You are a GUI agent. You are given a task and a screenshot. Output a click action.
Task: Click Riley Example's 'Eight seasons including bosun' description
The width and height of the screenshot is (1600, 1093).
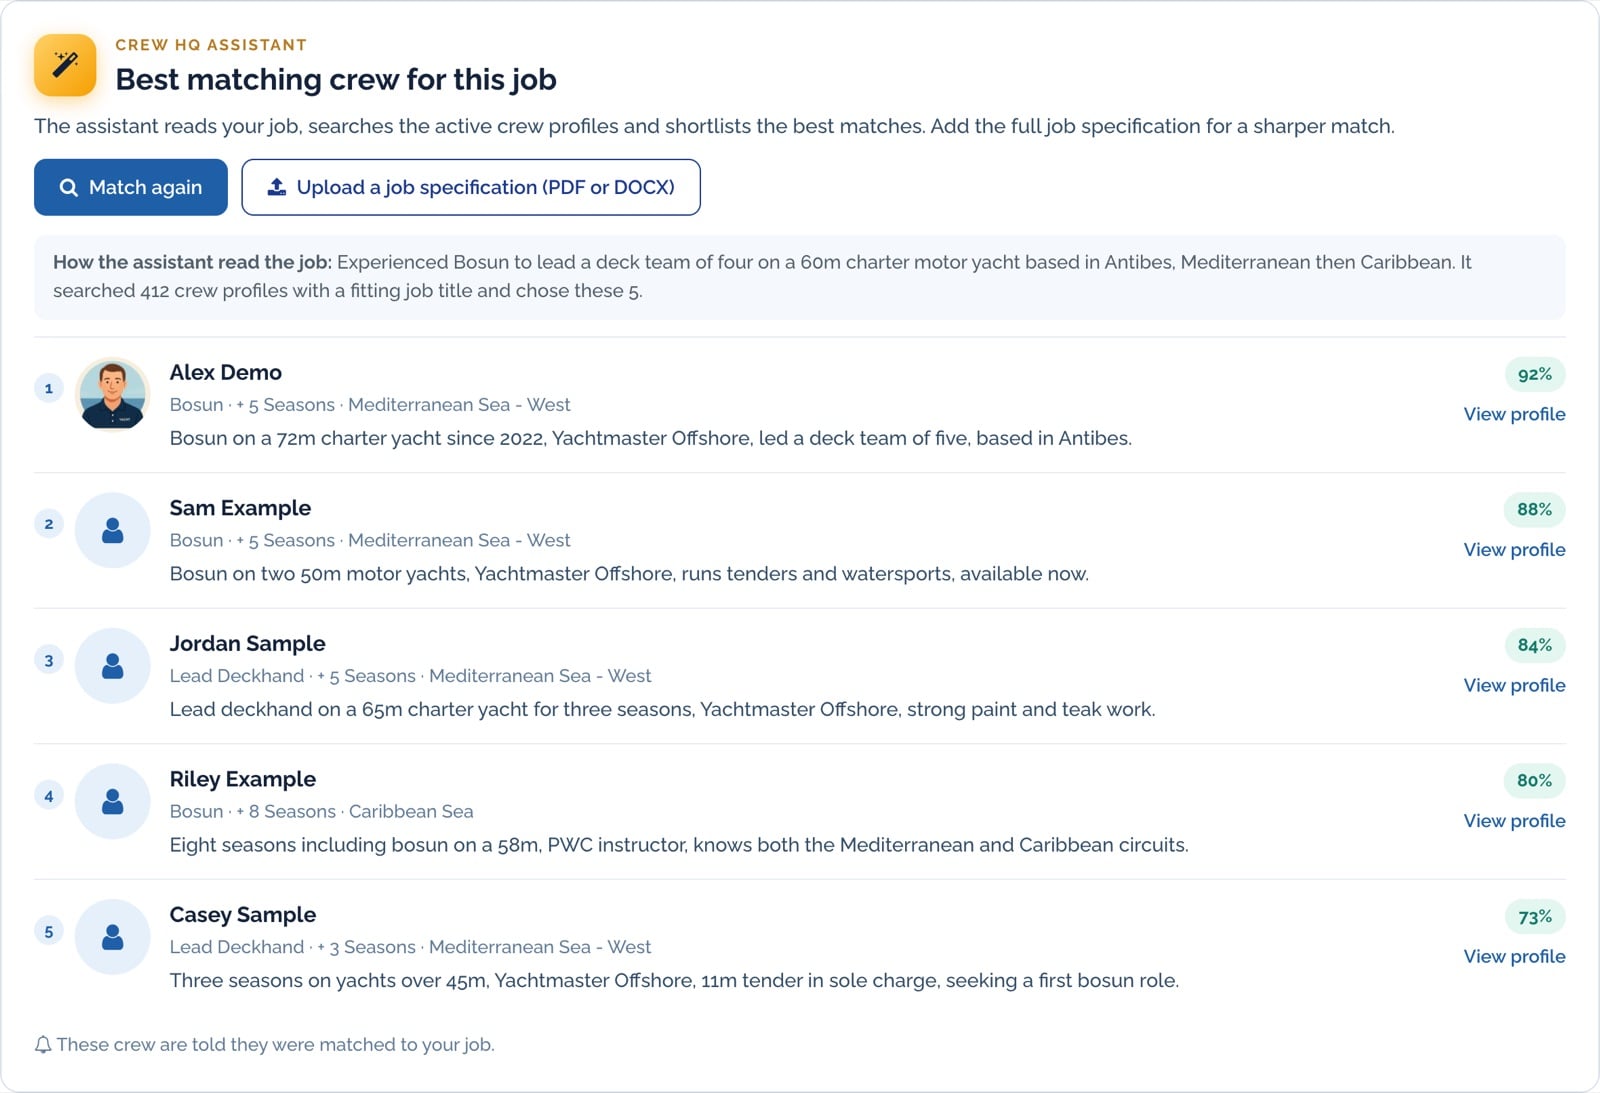click(679, 845)
